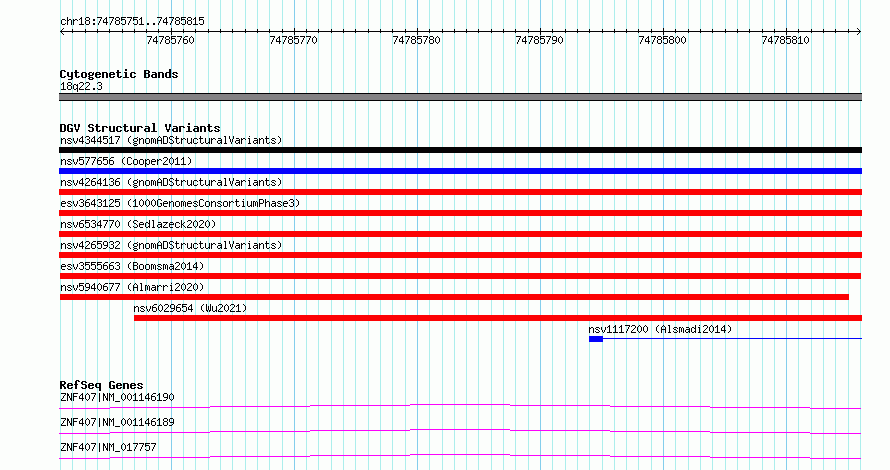This screenshot has height=470, width=890.
Task: Select the esv3643125 1000Genomes label
Action: [x=180, y=203]
